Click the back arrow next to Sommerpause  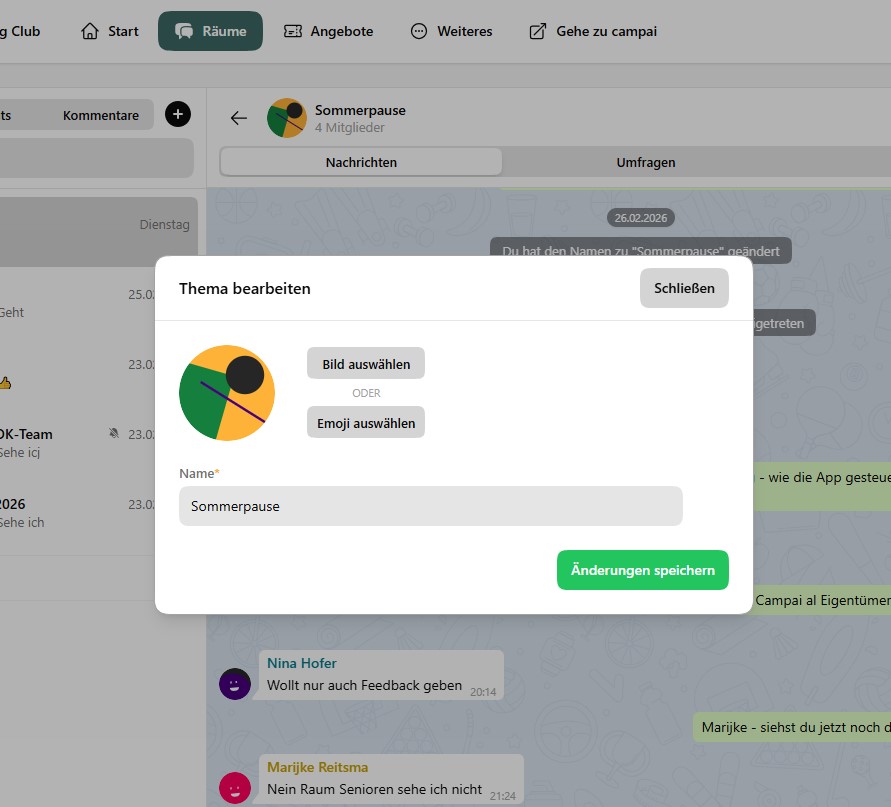point(238,118)
